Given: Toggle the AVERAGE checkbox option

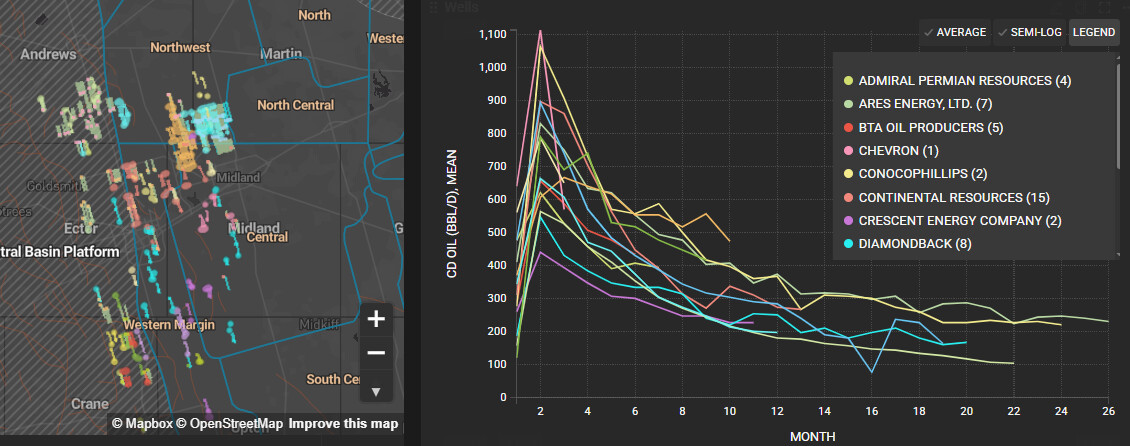Looking at the screenshot, I should pyautogui.click(x=955, y=33).
